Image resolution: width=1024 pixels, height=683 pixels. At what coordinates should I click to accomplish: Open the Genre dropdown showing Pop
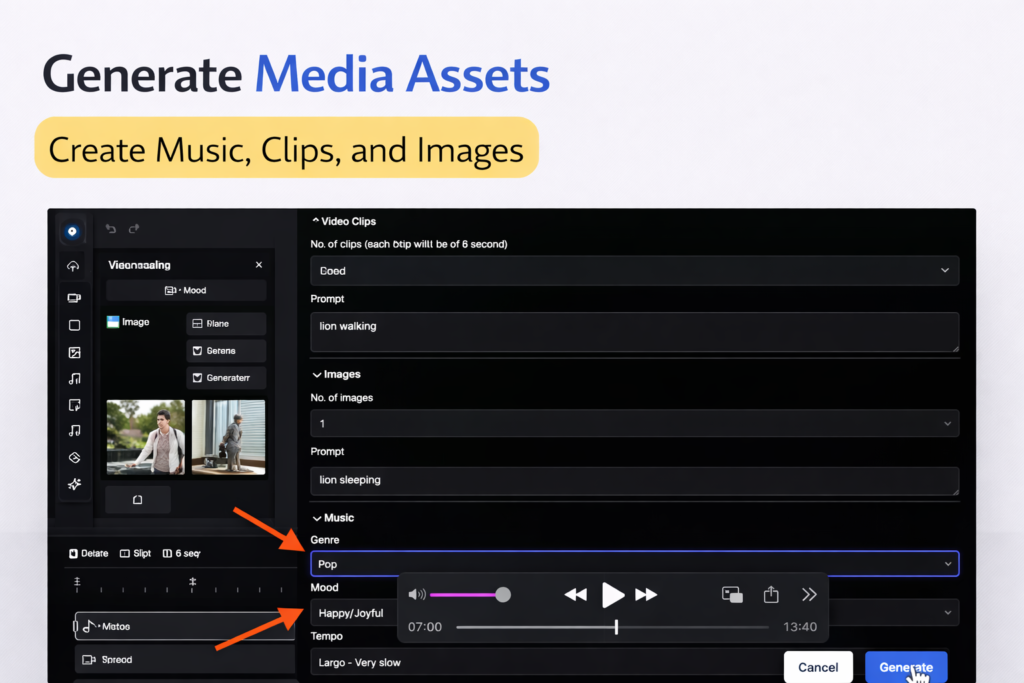(x=634, y=564)
